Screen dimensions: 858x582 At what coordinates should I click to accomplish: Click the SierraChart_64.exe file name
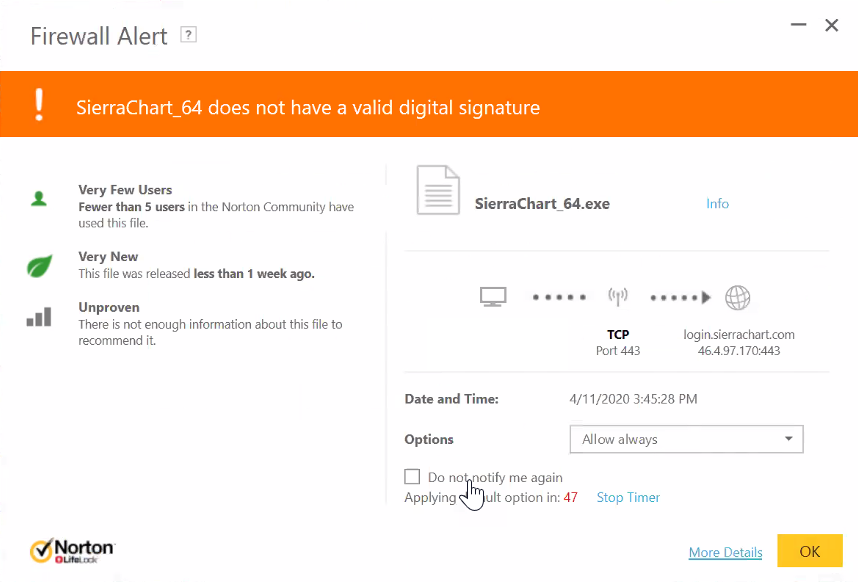click(x=542, y=204)
